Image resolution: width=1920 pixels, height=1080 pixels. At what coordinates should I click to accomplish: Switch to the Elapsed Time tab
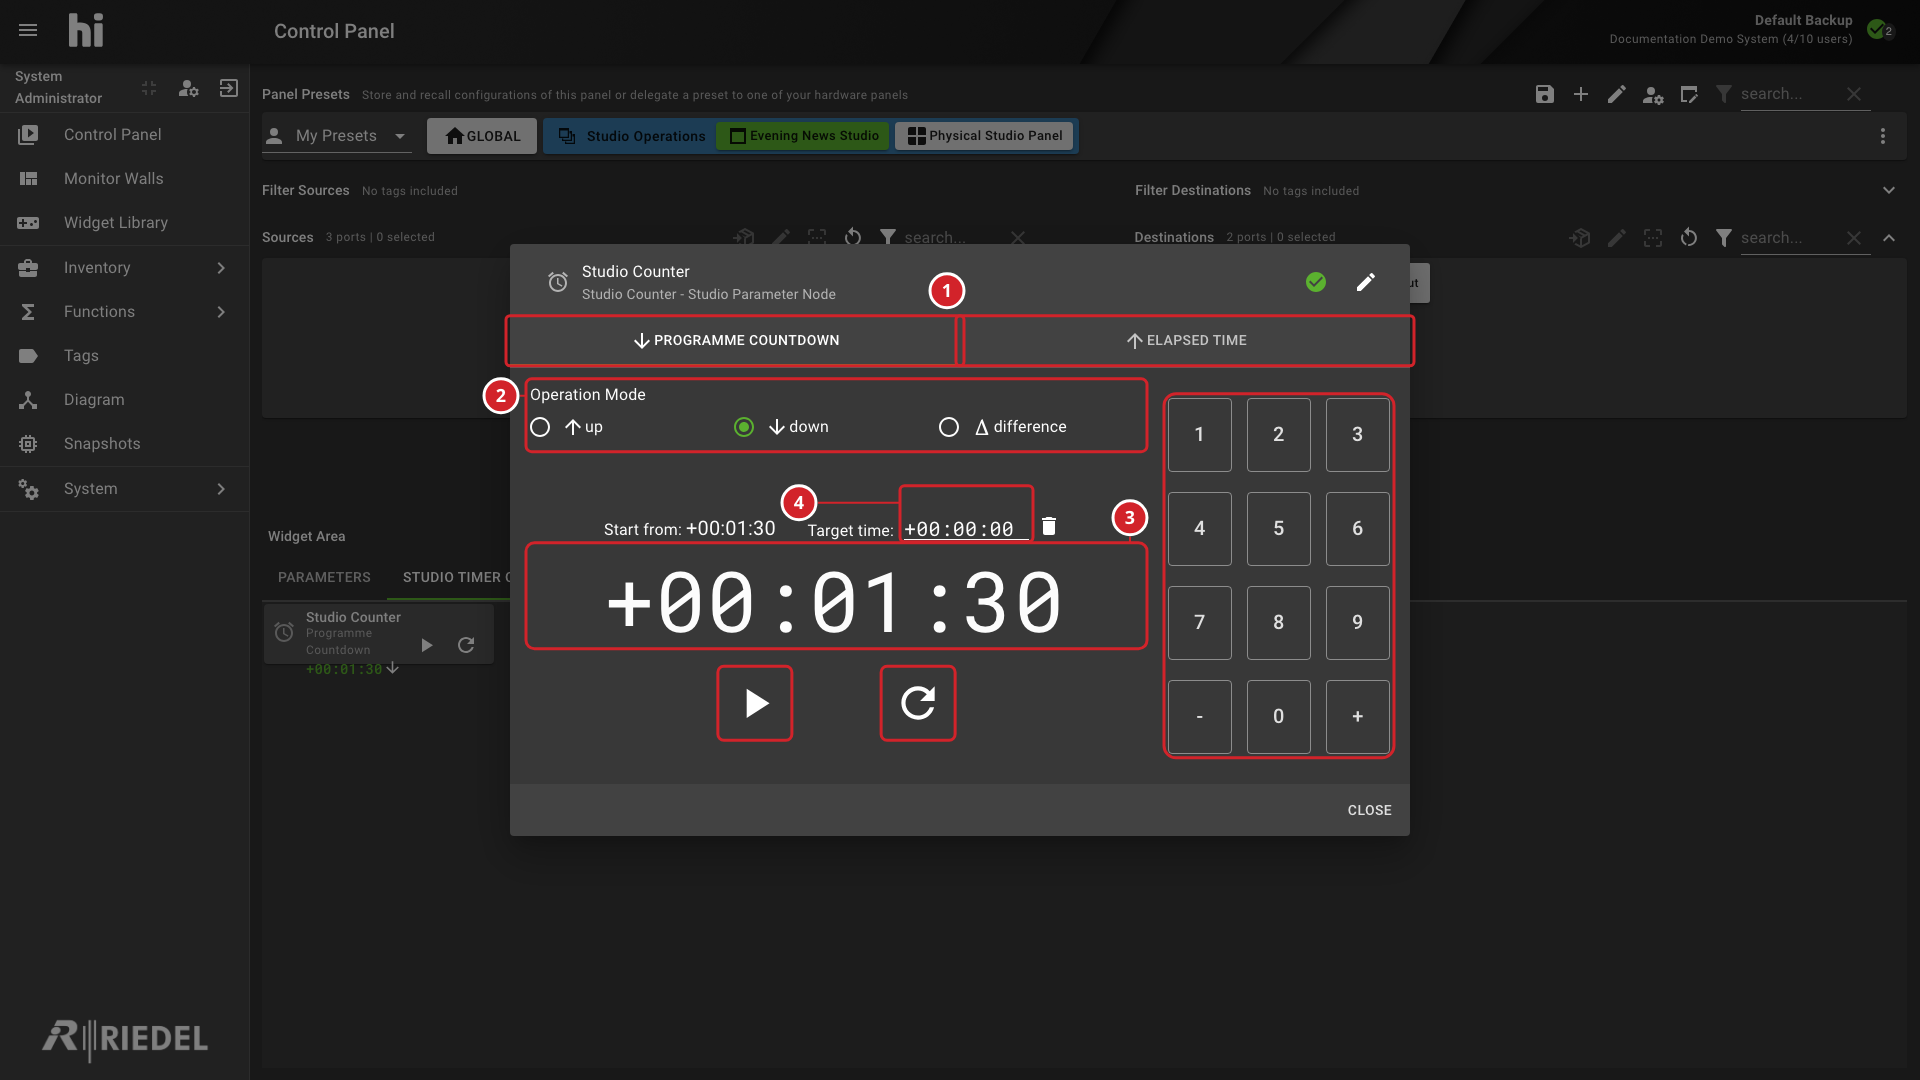[1186, 341]
